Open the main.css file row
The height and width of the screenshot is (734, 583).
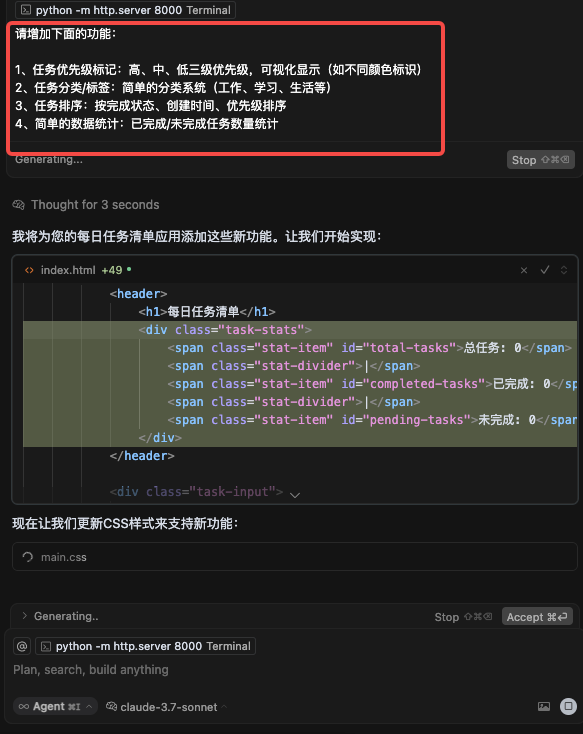coord(295,557)
